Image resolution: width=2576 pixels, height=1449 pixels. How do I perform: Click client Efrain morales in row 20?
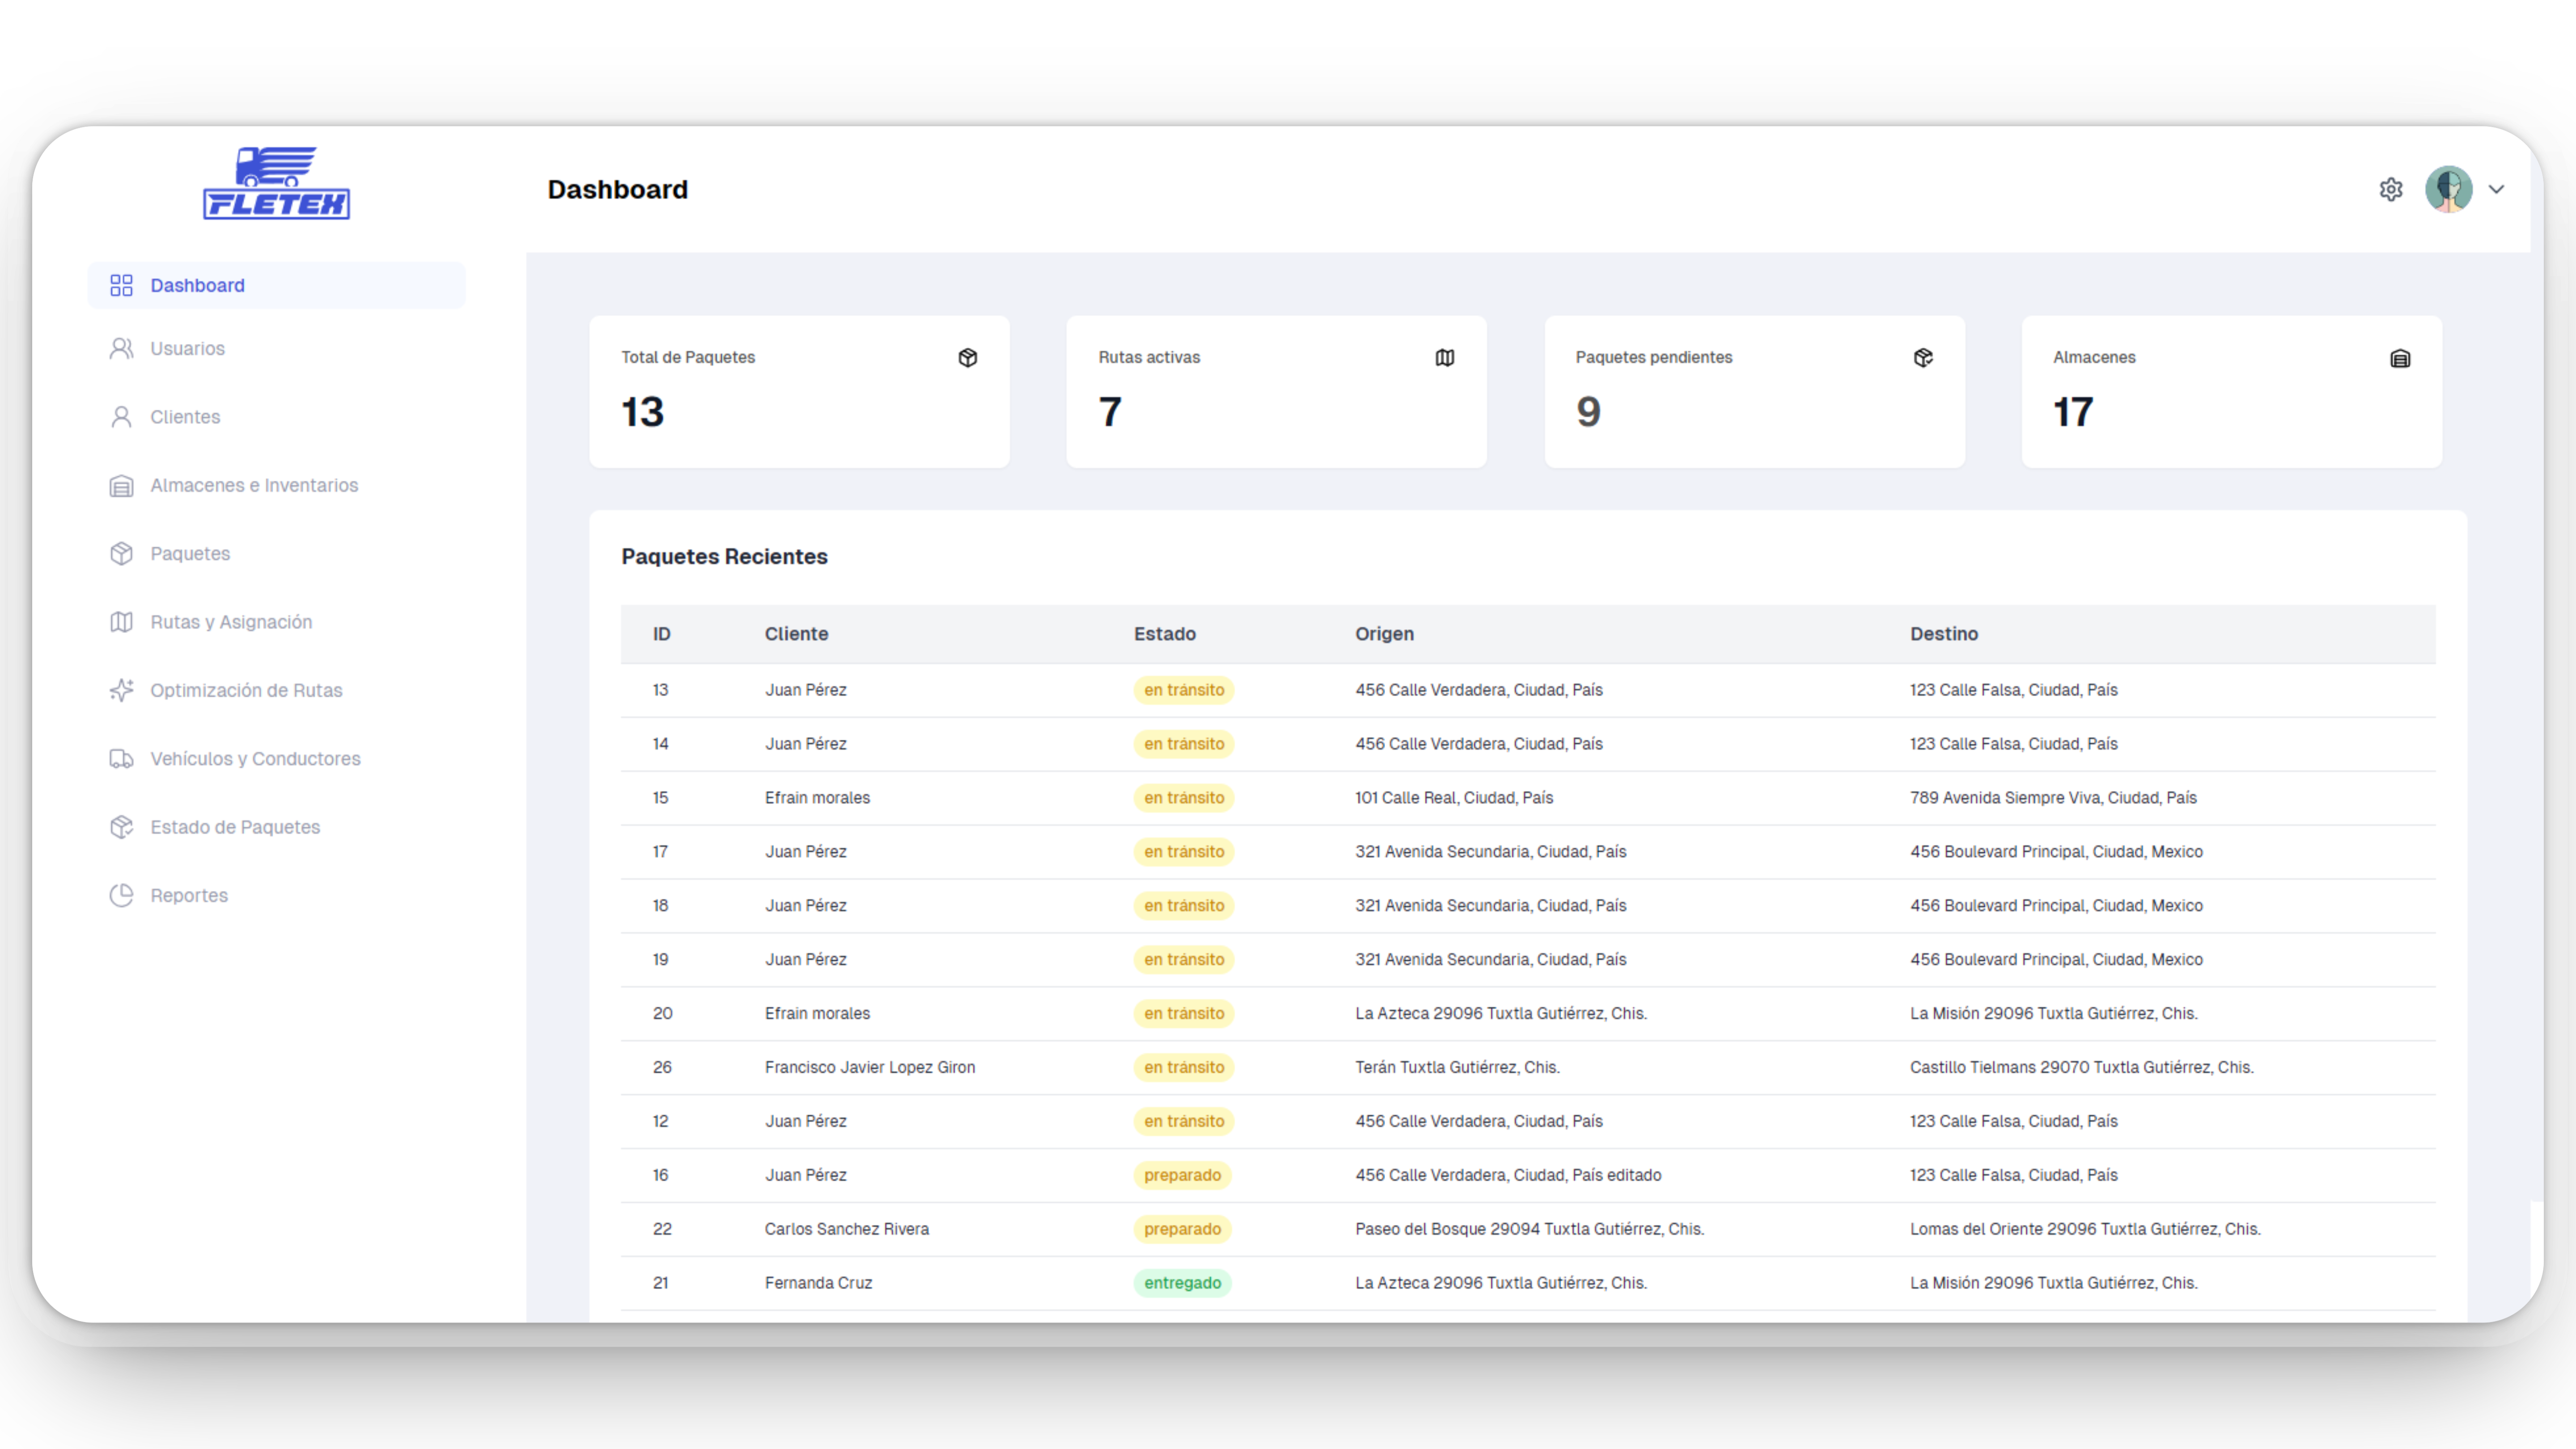tap(818, 1014)
